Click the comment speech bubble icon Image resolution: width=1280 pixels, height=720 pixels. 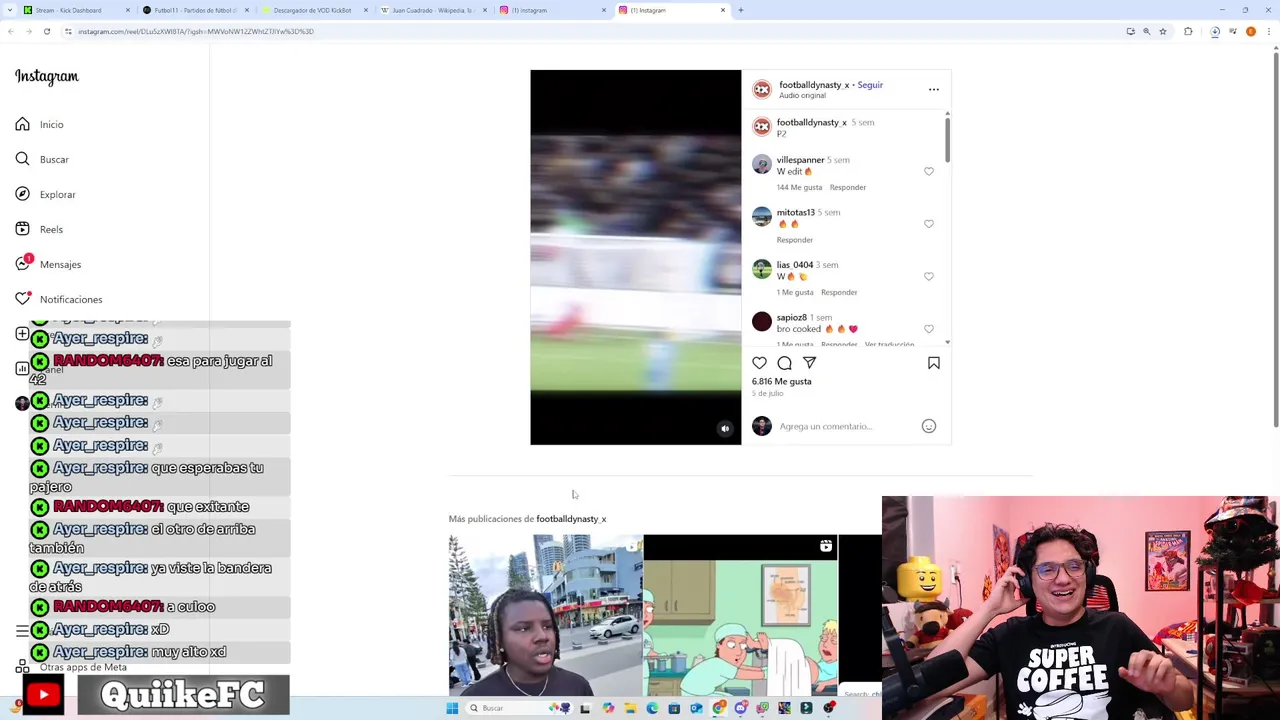coord(784,363)
